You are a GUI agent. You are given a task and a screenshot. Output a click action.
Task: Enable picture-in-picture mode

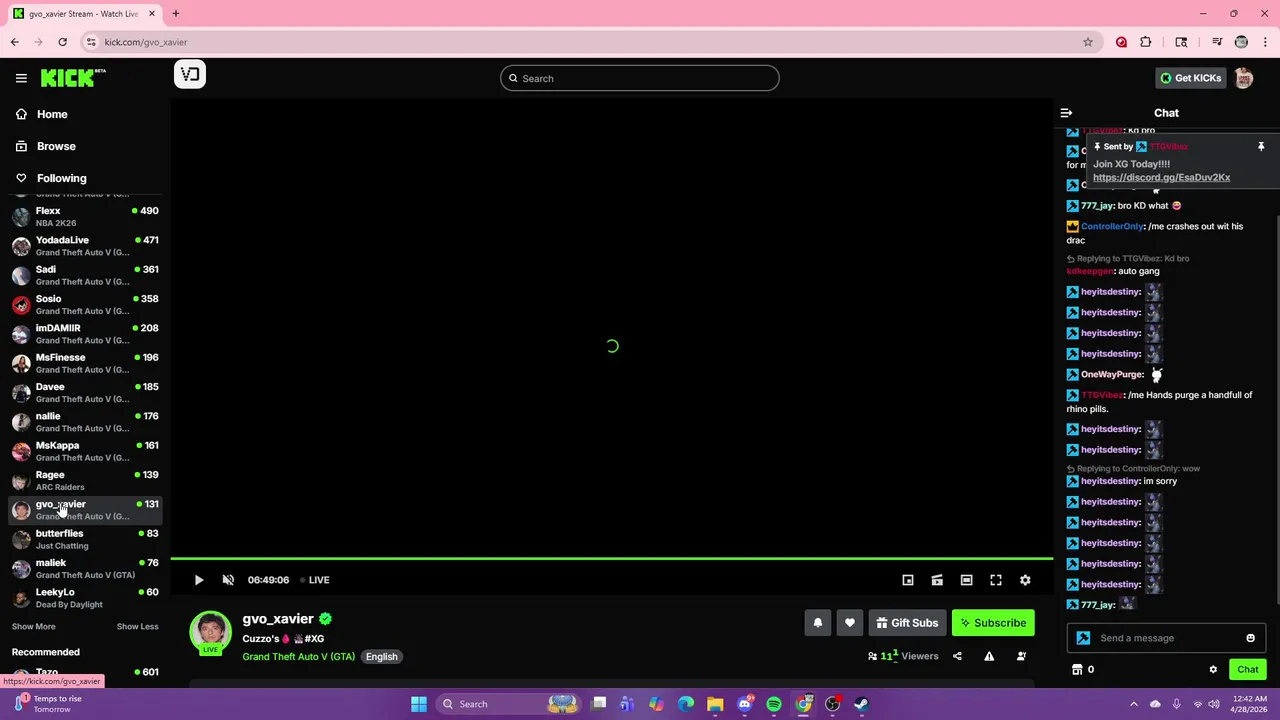coord(908,580)
